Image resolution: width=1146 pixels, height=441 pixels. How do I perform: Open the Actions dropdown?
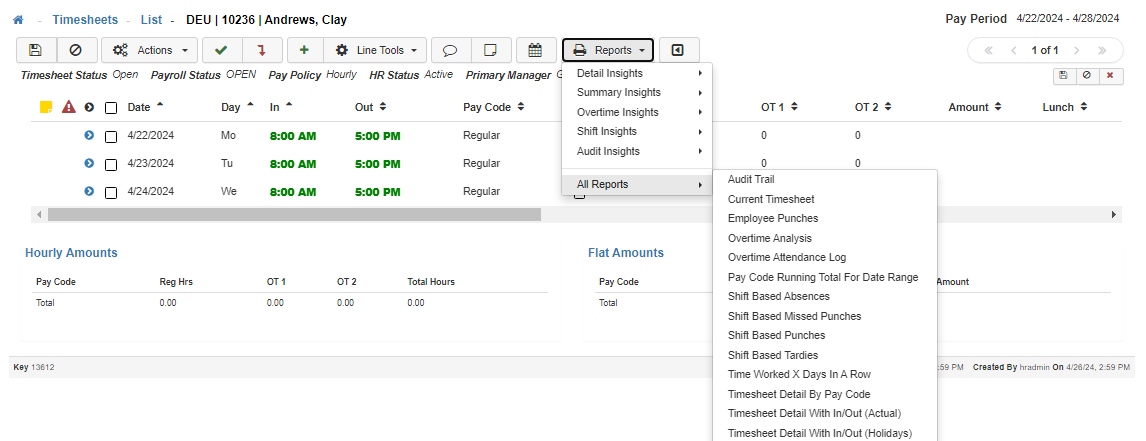coord(150,50)
